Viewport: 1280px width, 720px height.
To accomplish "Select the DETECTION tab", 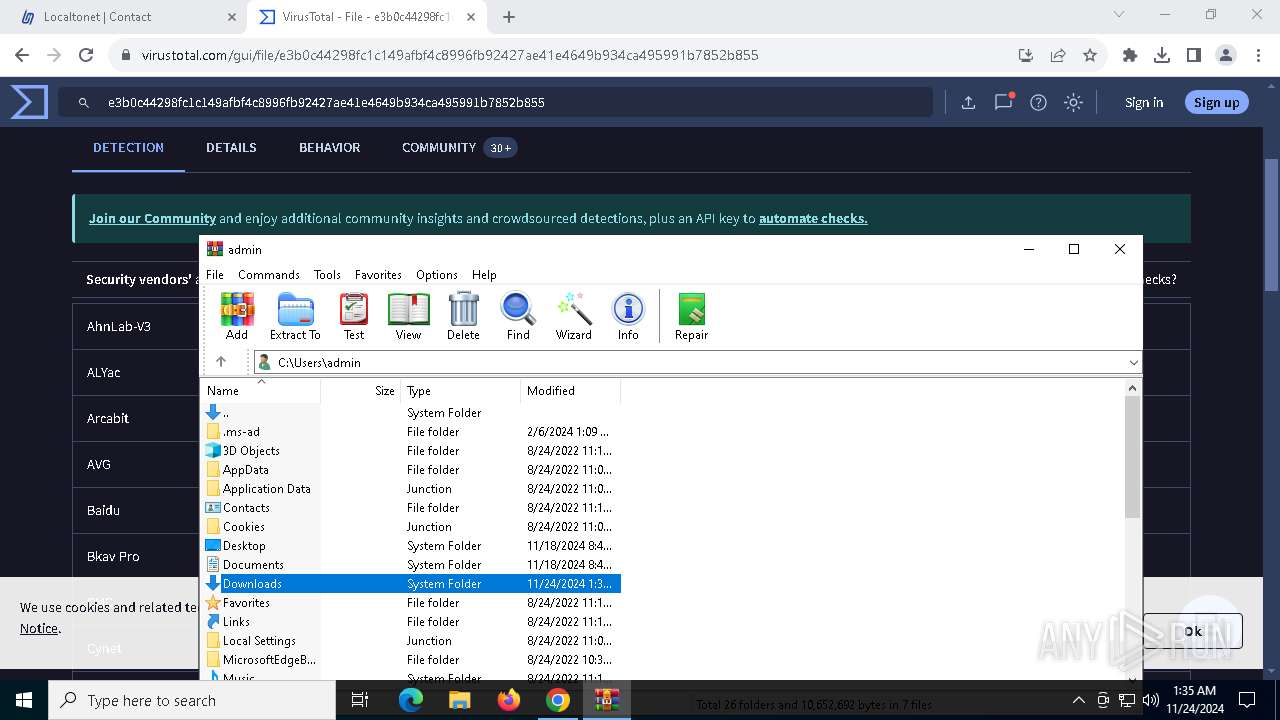I will click(128, 147).
